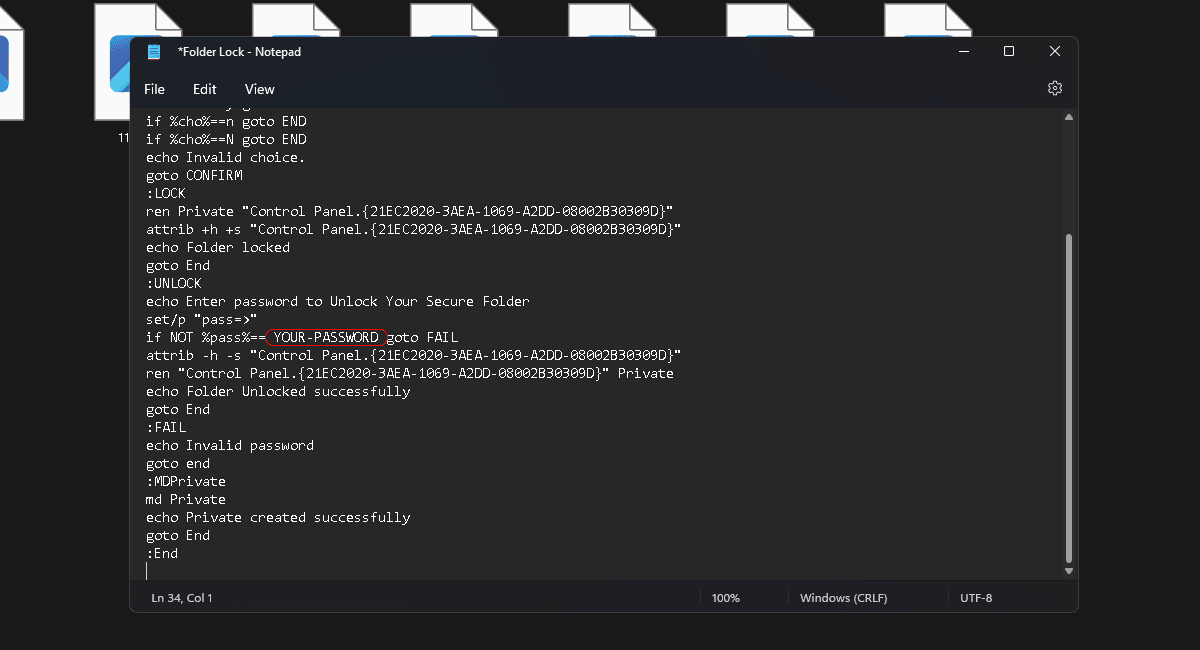Click the vertical scrollbar thumb
The height and width of the screenshot is (650, 1200).
pos(1068,400)
